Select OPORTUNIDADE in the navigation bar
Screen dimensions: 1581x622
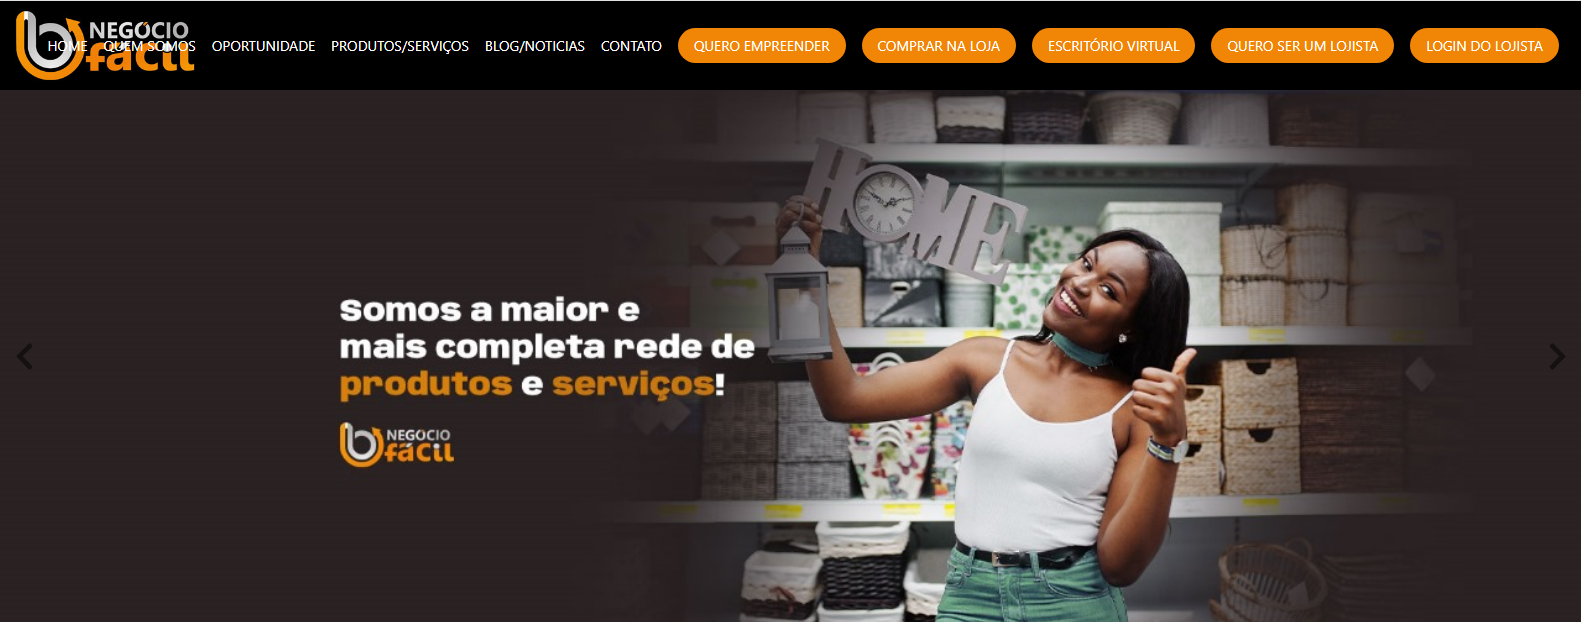click(263, 46)
